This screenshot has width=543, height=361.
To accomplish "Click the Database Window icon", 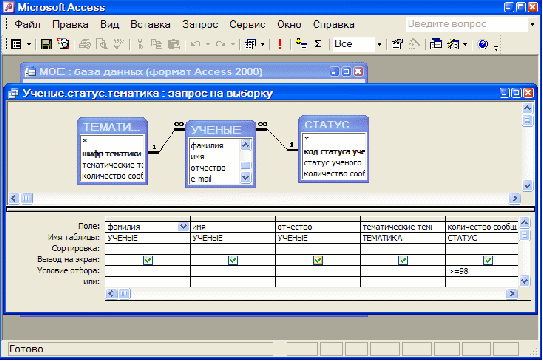I will [x=436, y=44].
